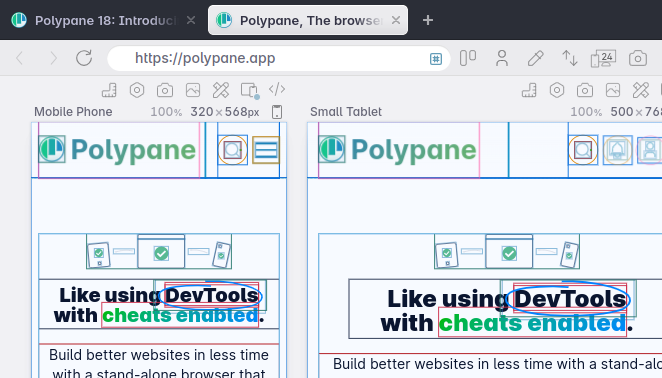
Task: Go back to previous page
Action: click(19, 58)
